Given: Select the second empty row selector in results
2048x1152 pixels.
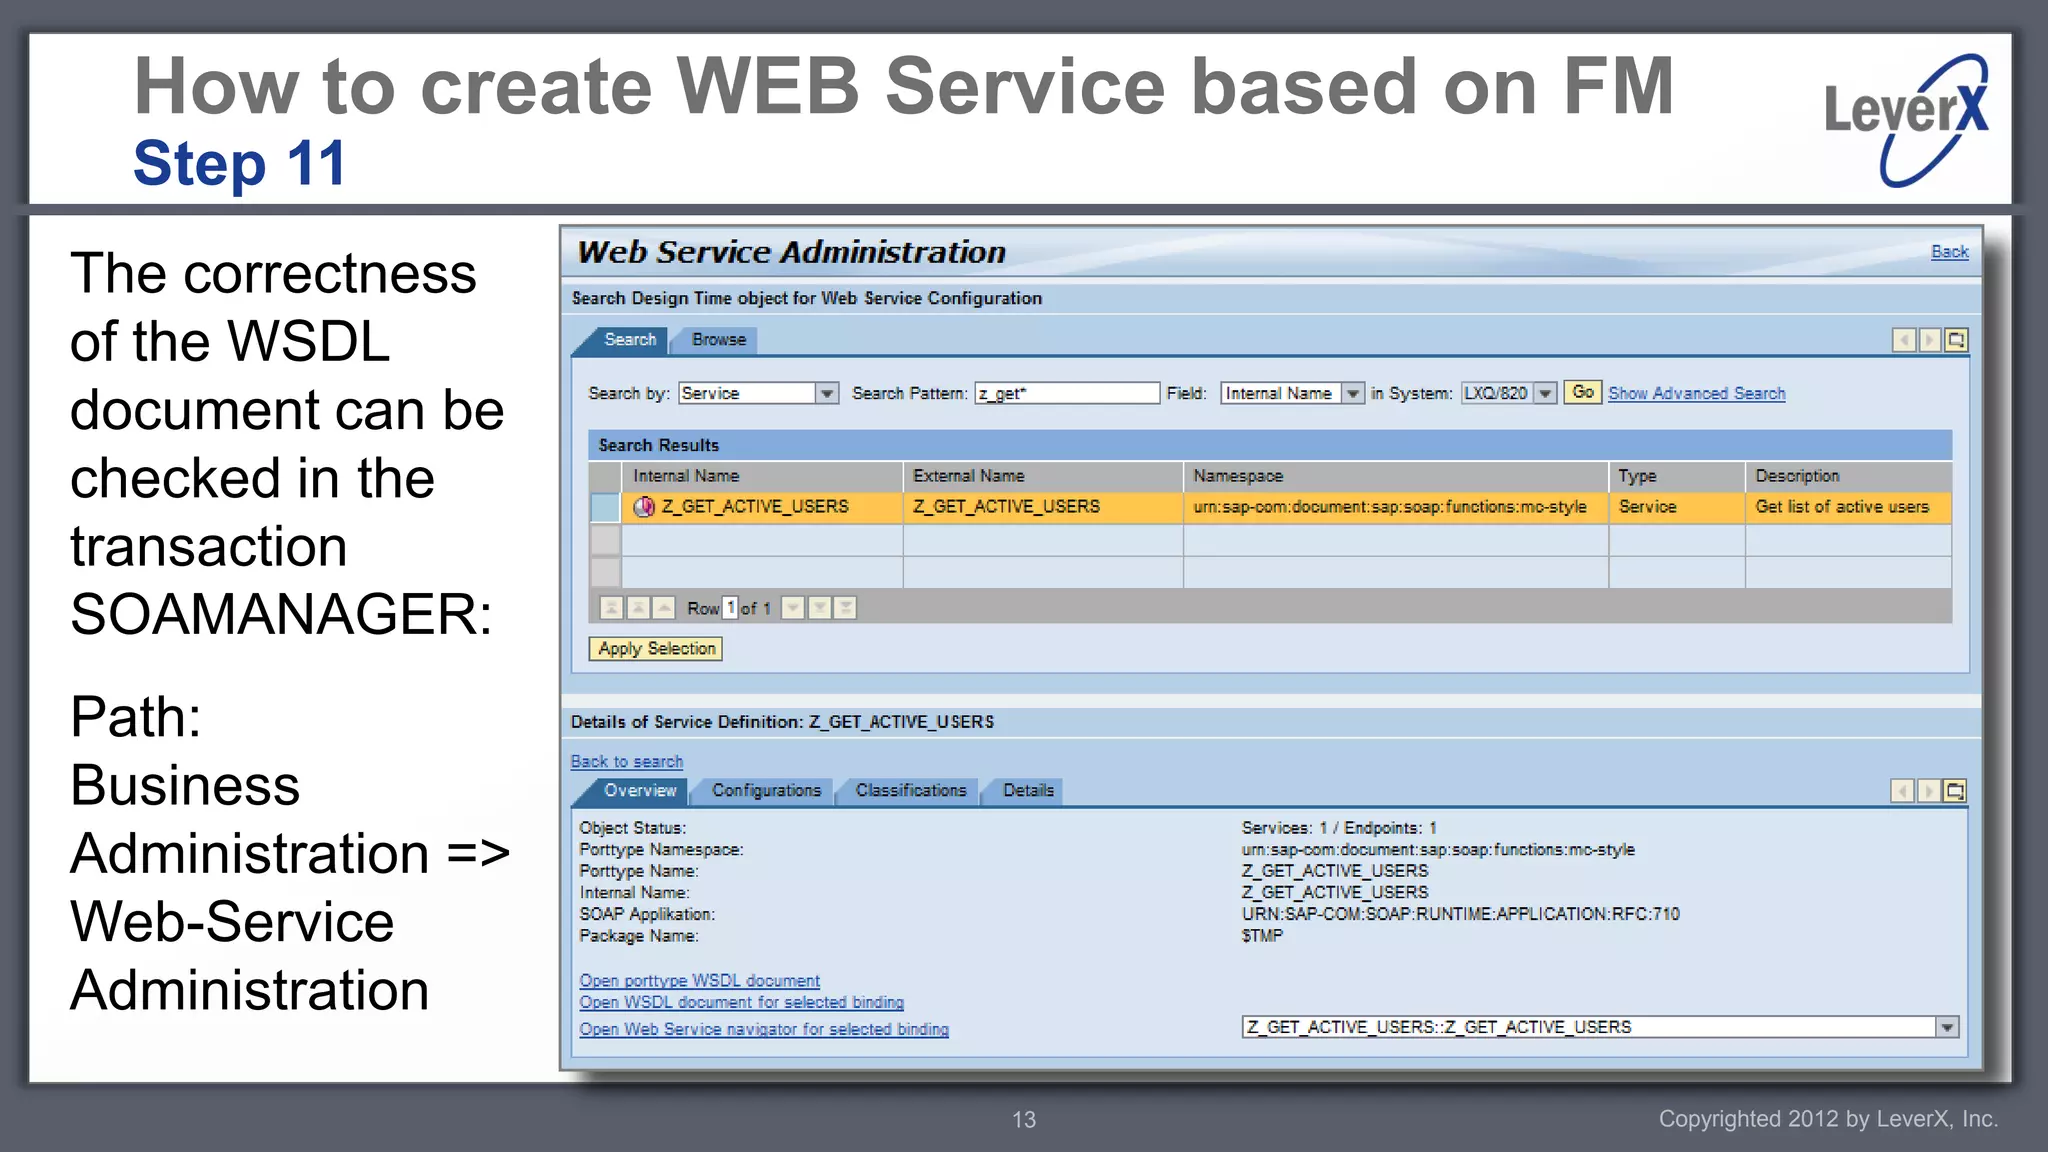Looking at the screenshot, I should [605, 540].
